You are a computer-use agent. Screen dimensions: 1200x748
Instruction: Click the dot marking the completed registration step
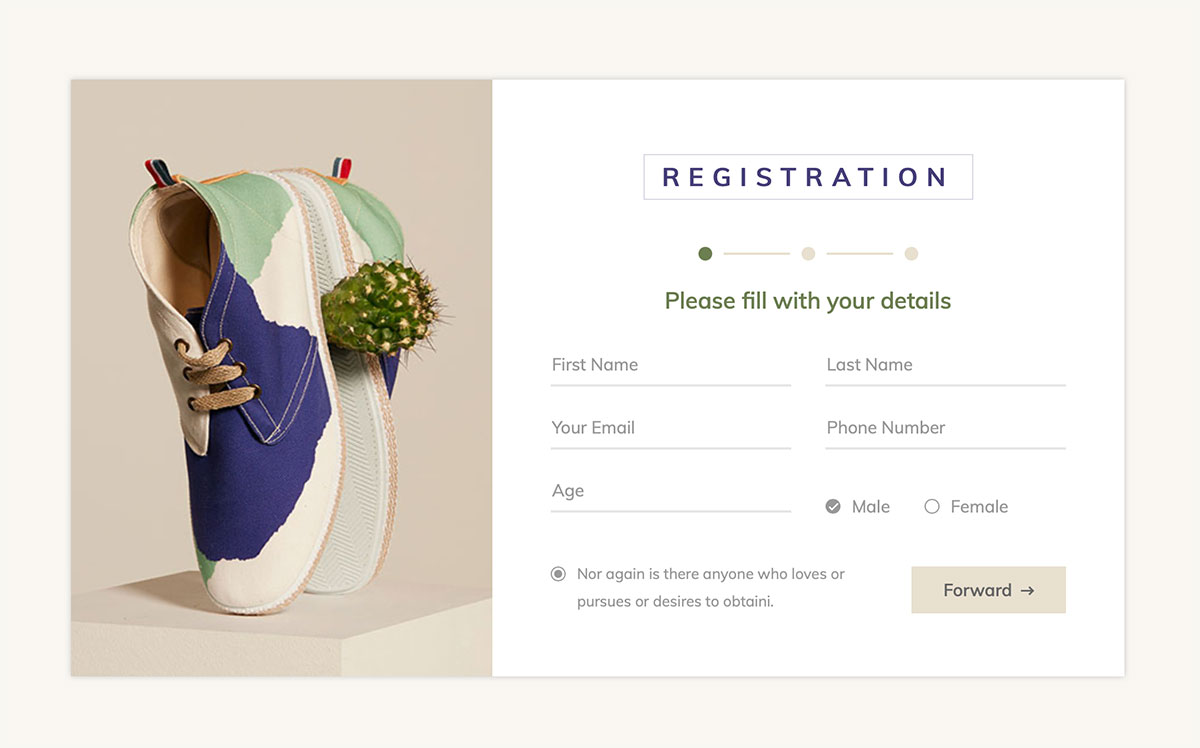(705, 253)
